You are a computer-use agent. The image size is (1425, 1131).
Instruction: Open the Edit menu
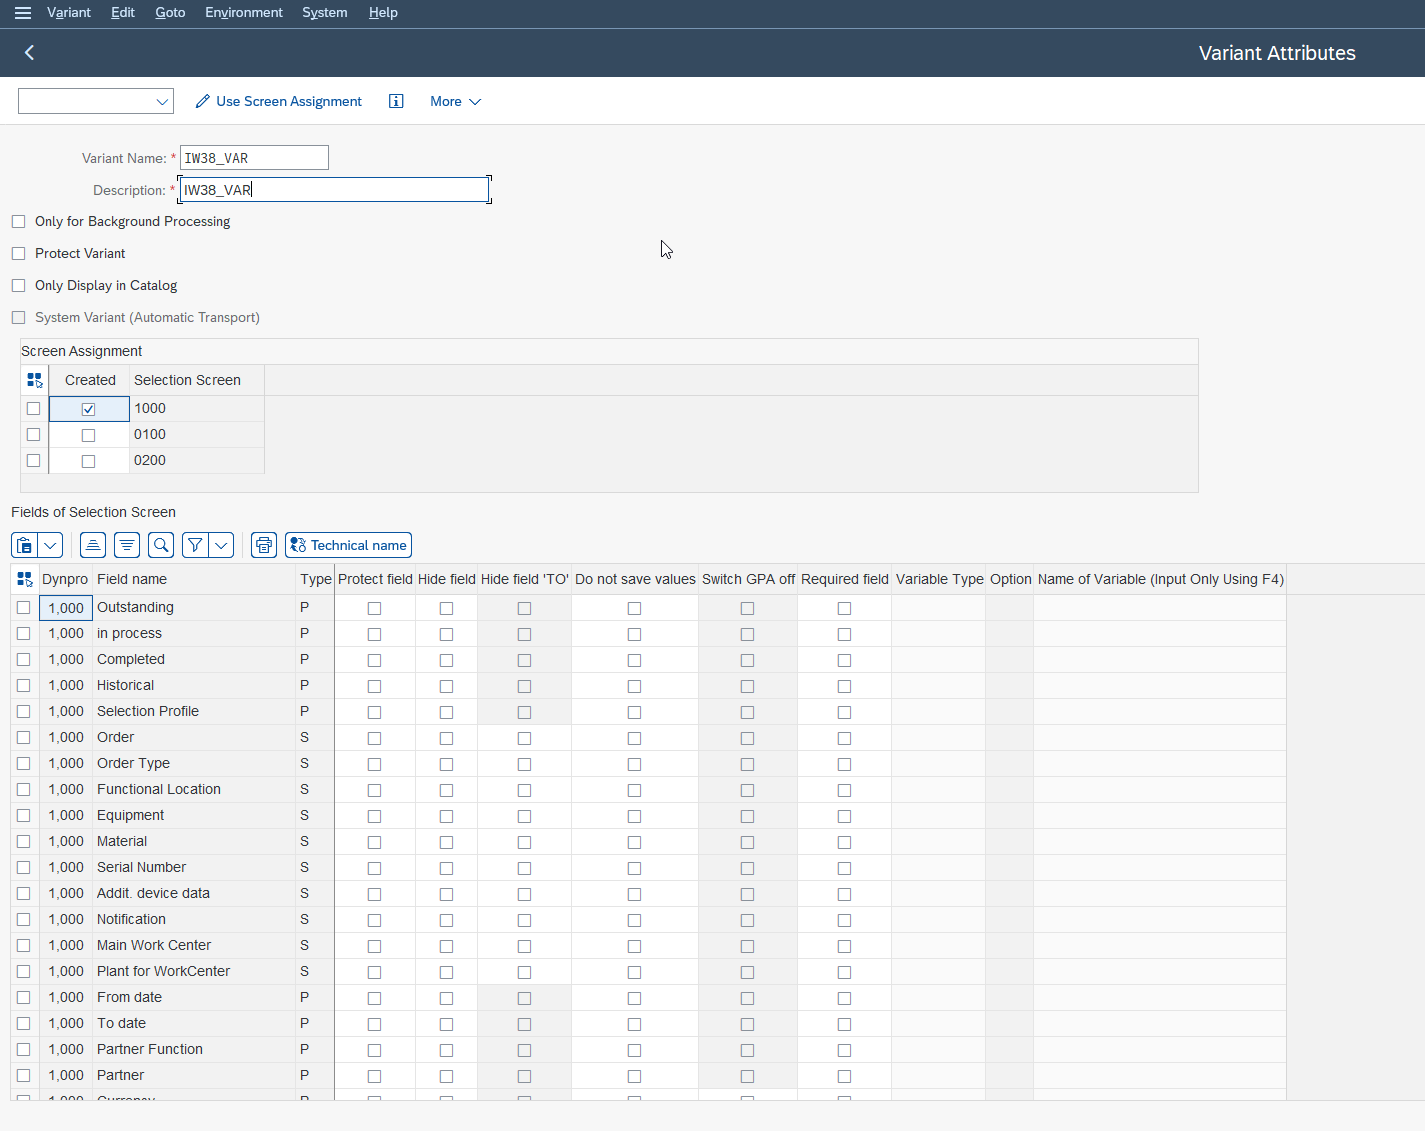[123, 13]
